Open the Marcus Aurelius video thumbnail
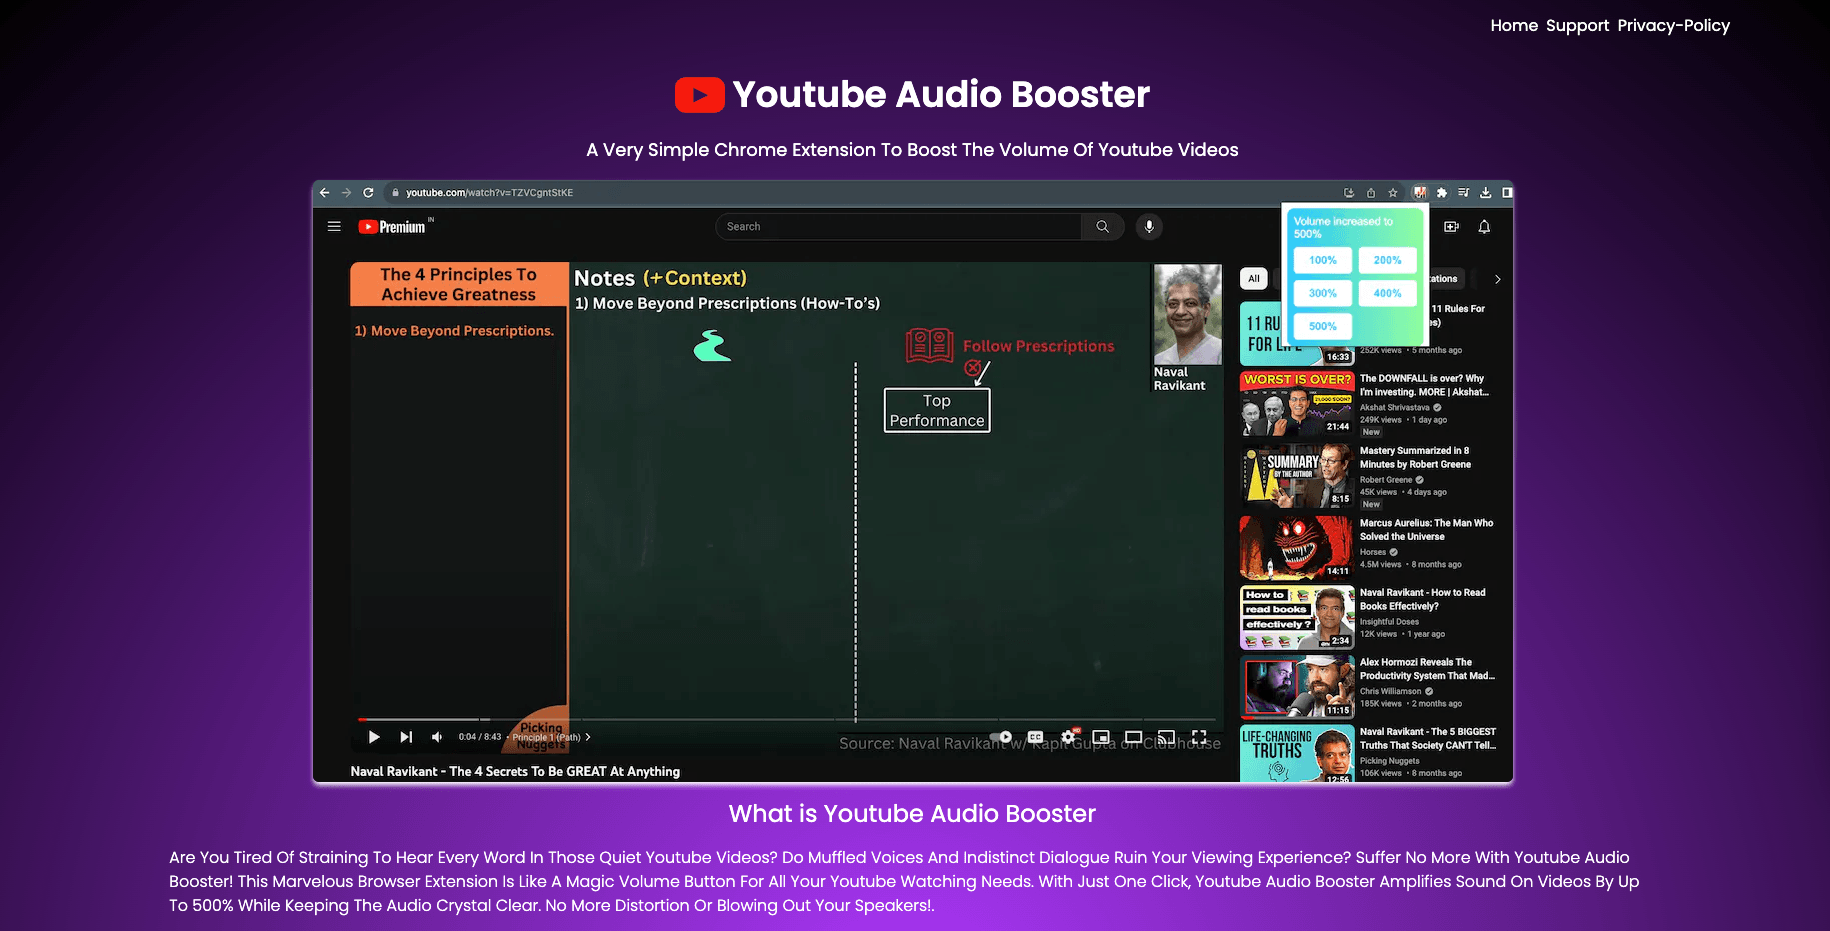 [x=1297, y=548]
